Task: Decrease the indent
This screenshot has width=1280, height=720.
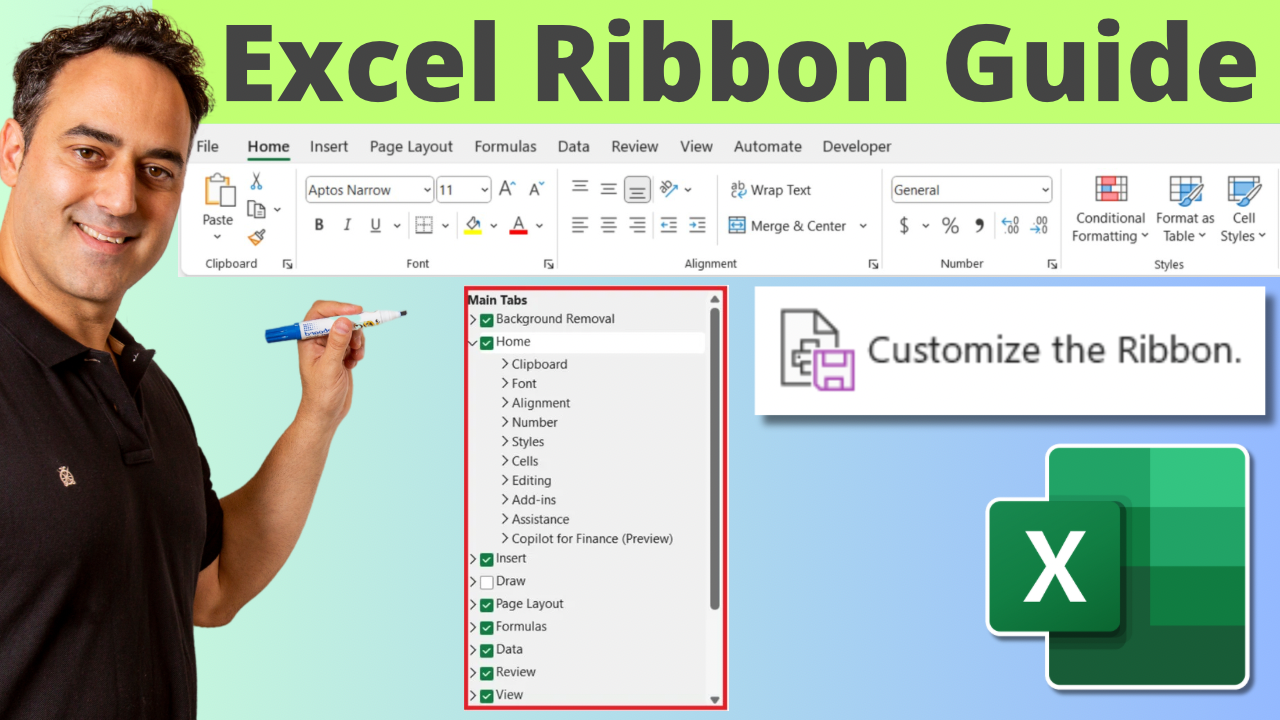Action: coord(669,226)
